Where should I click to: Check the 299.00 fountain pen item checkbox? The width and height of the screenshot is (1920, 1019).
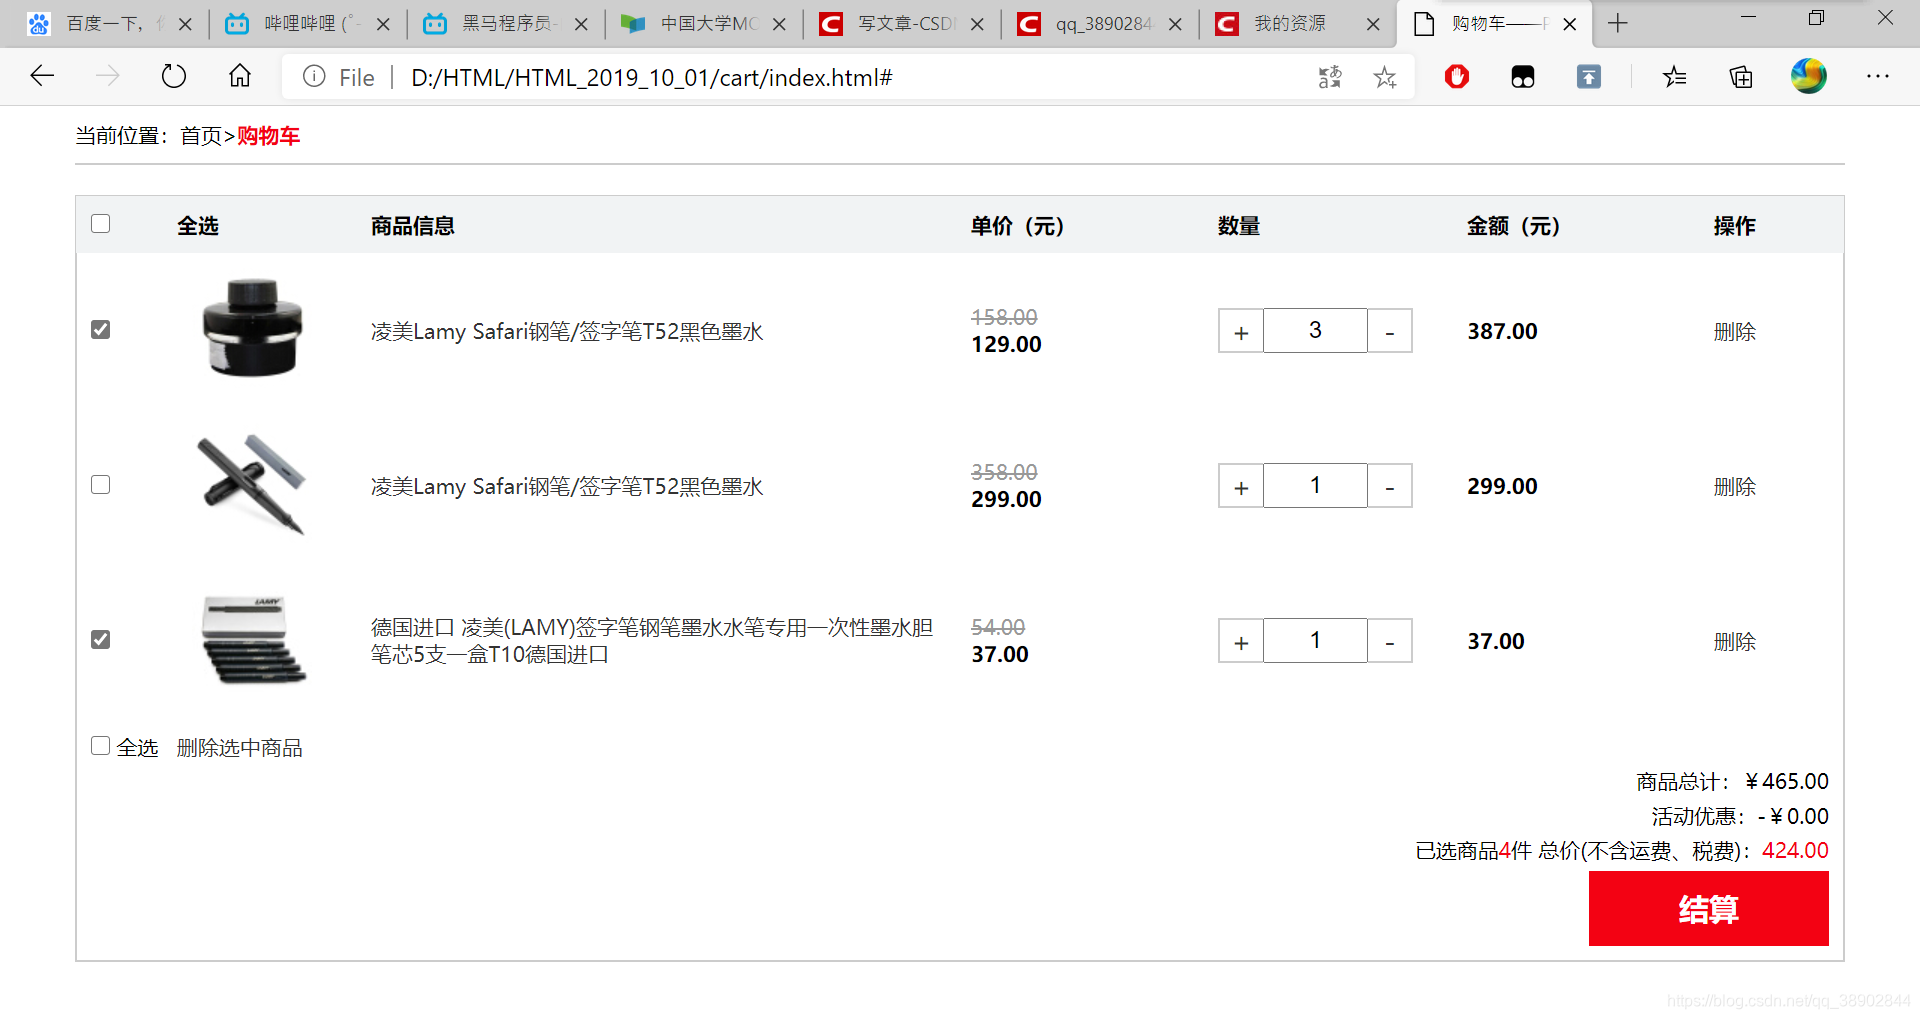tap(101, 485)
